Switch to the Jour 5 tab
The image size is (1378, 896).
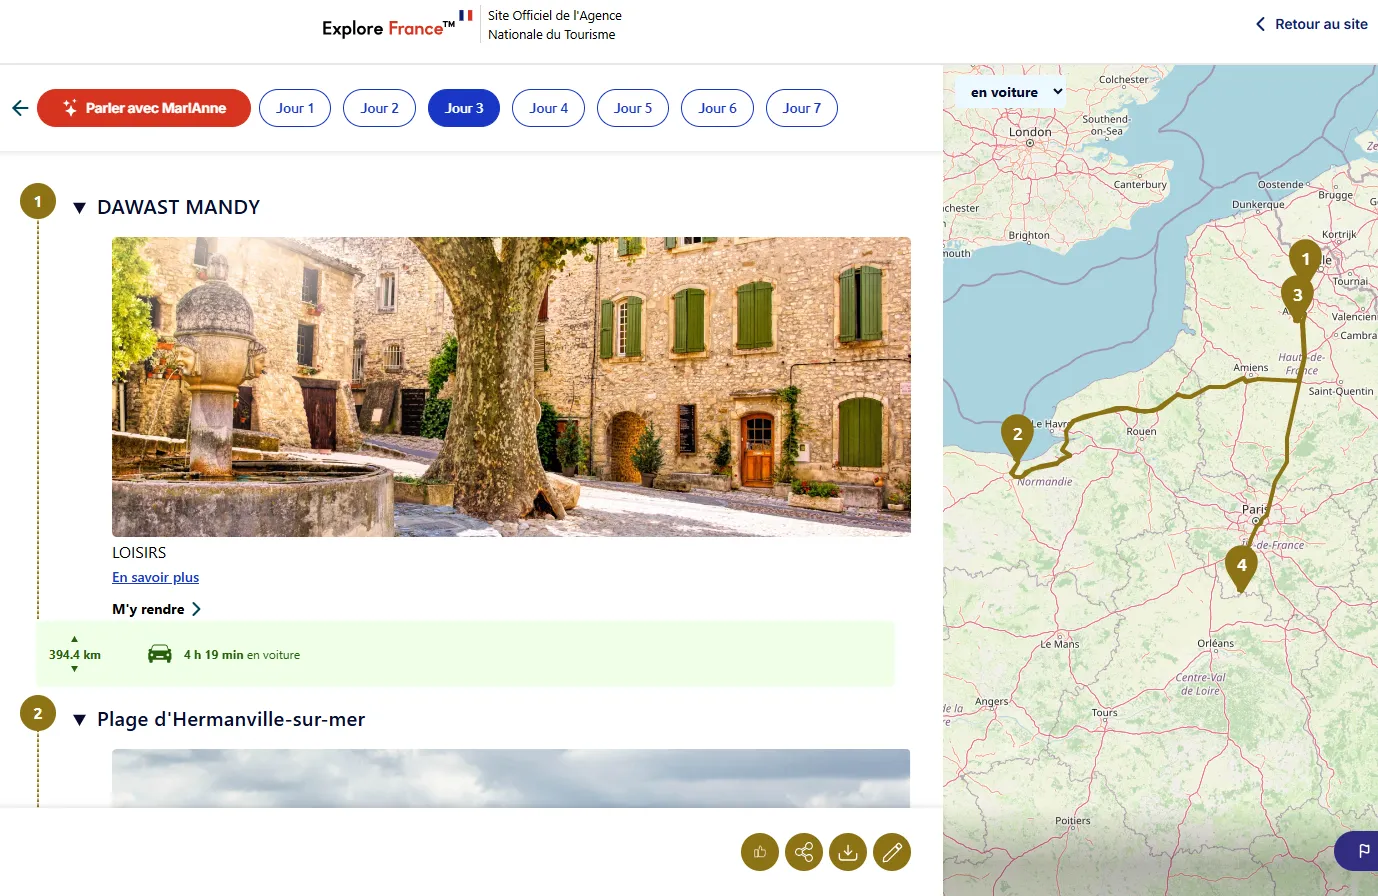633,108
